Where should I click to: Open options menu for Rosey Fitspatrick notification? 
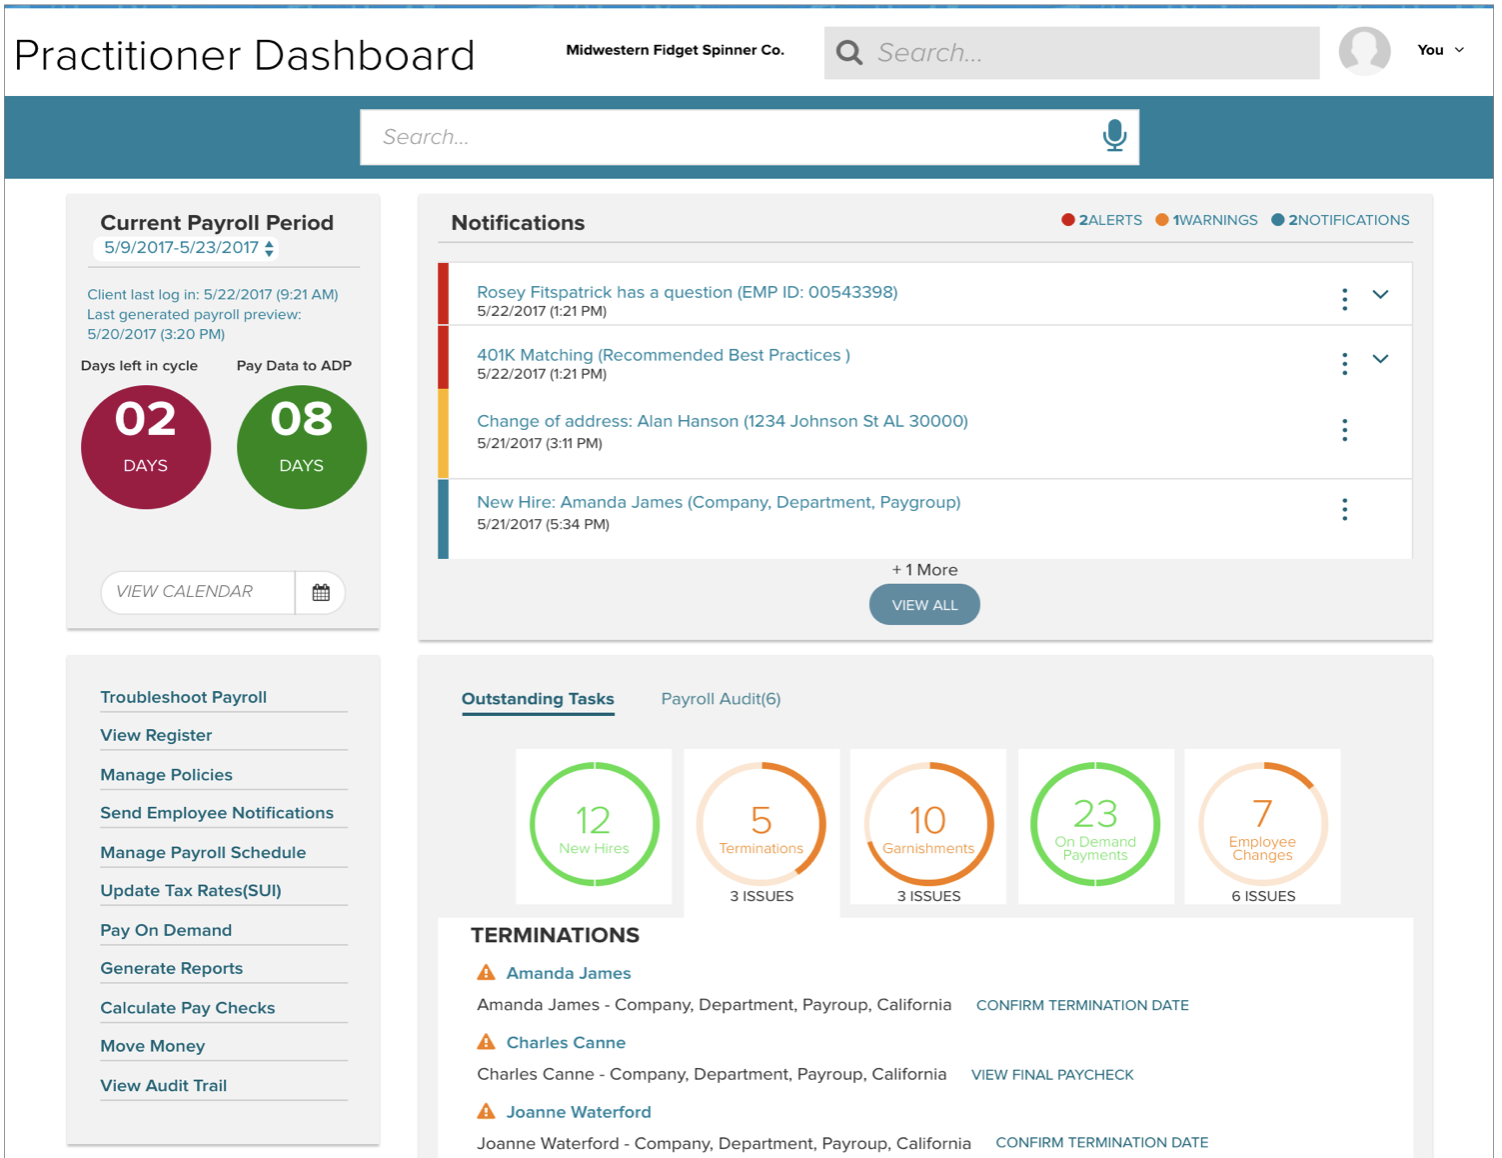[1344, 298]
